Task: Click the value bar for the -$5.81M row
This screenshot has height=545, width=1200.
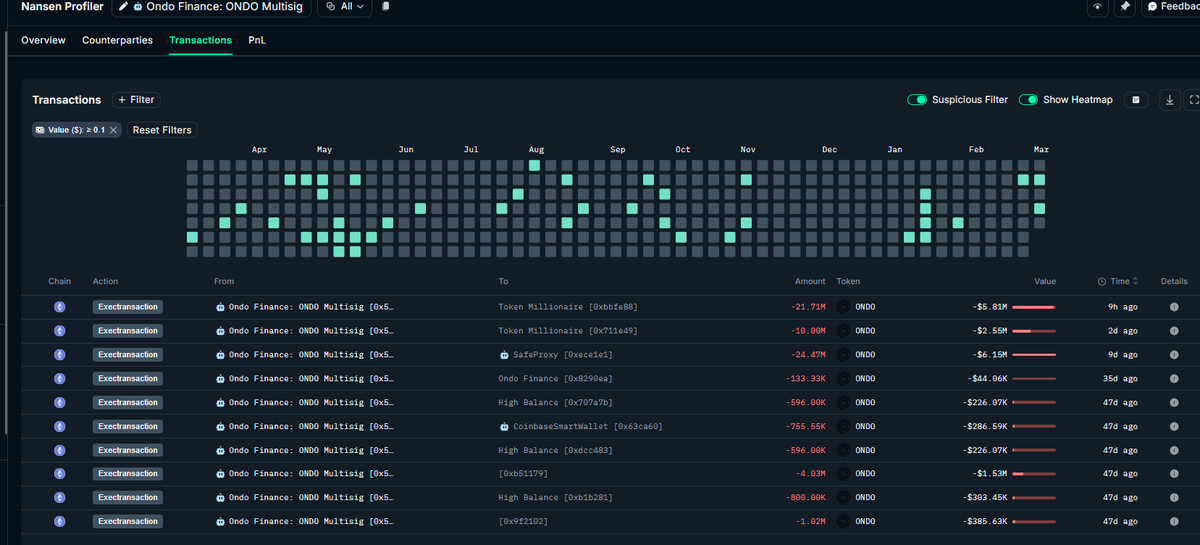Action: [x=1034, y=307]
